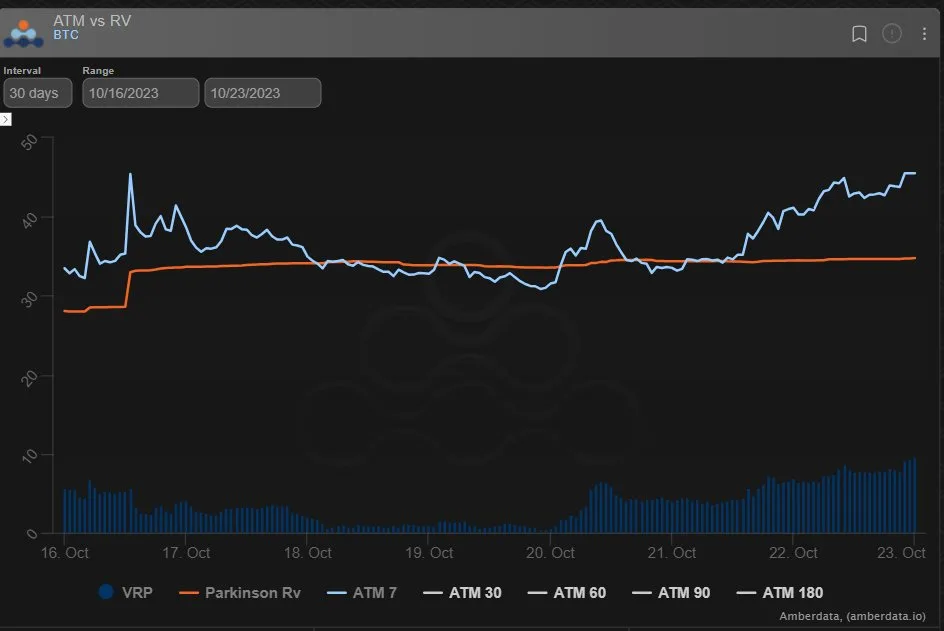Screen dimensions: 944x631
Task: Bookmark this ATM vs RV chart
Action: point(859,34)
